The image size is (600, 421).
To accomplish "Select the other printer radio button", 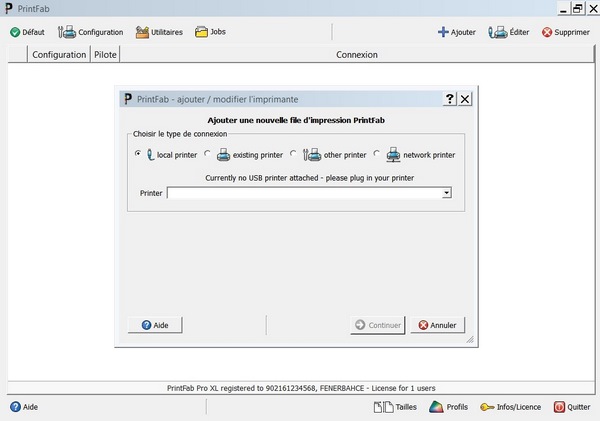I will 293,153.
